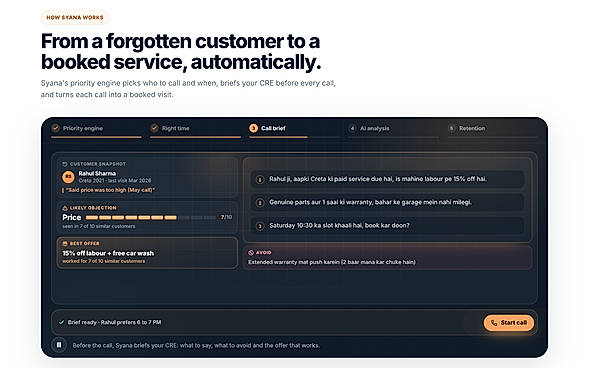Click 'seen in 7 of 10 similar customers'
Viewport: 589px width, 368px height.
click(99, 226)
